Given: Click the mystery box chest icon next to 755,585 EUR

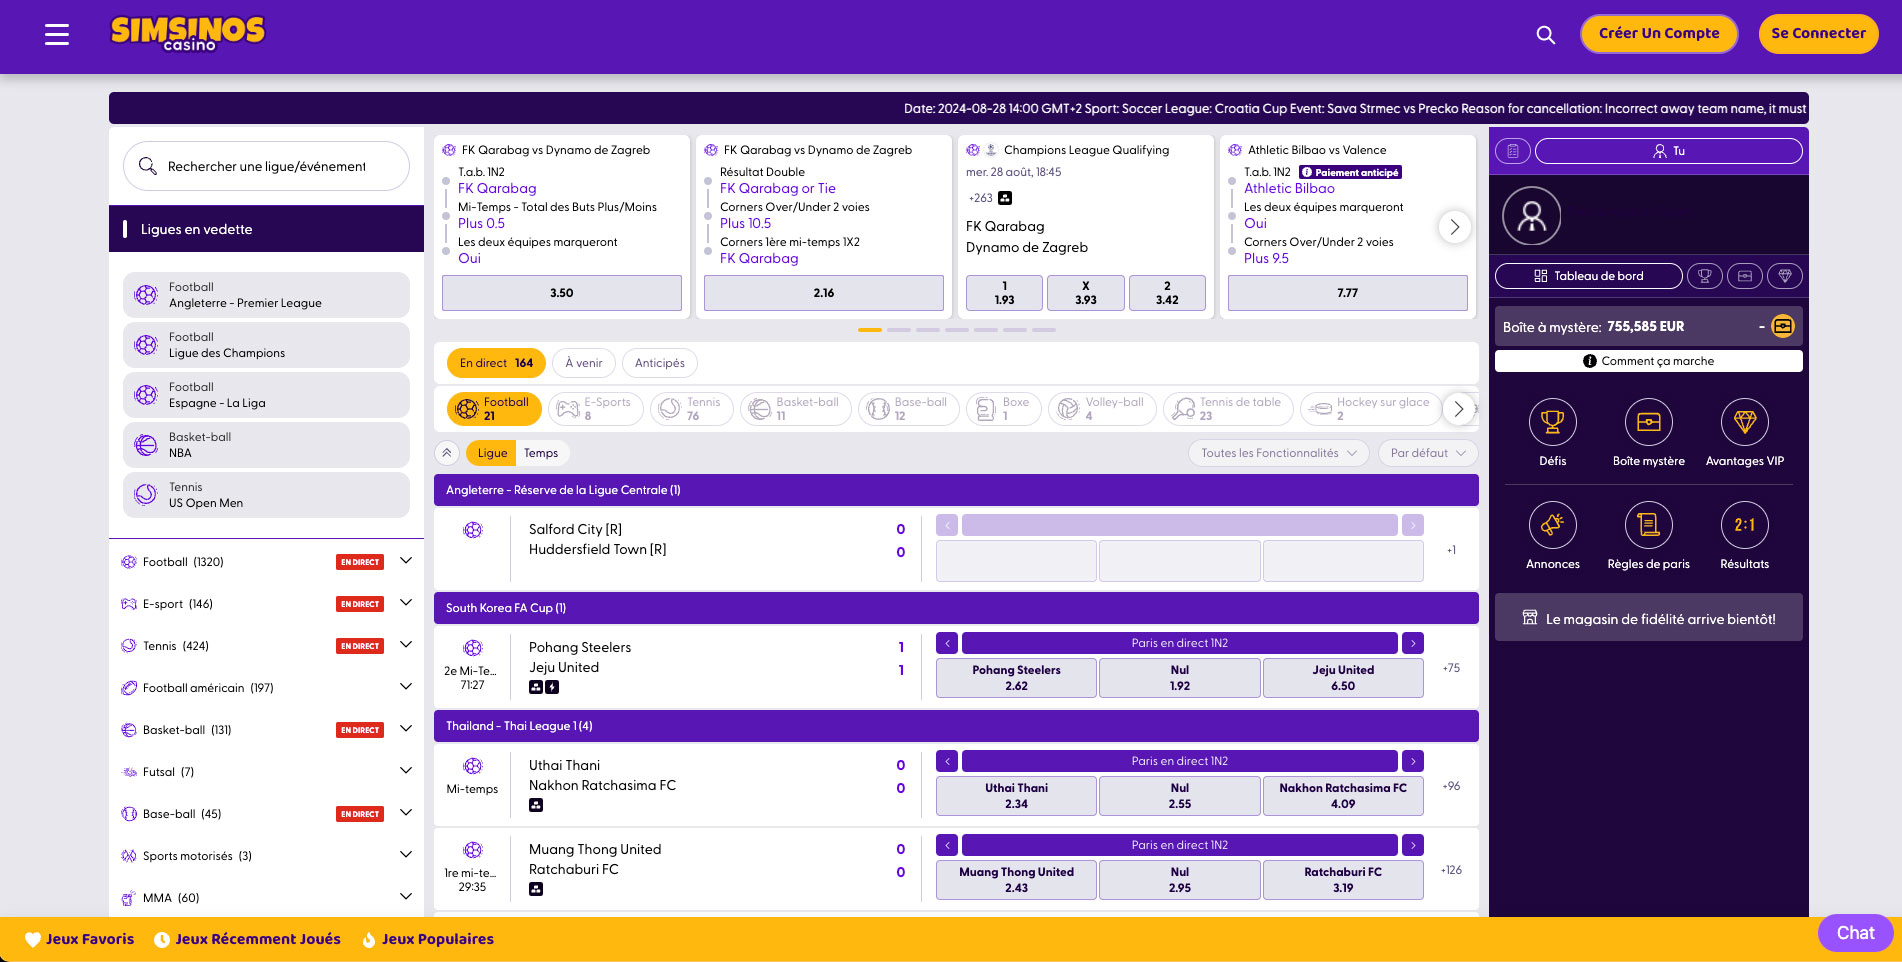Looking at the screenshot, I should (1783, 326).
